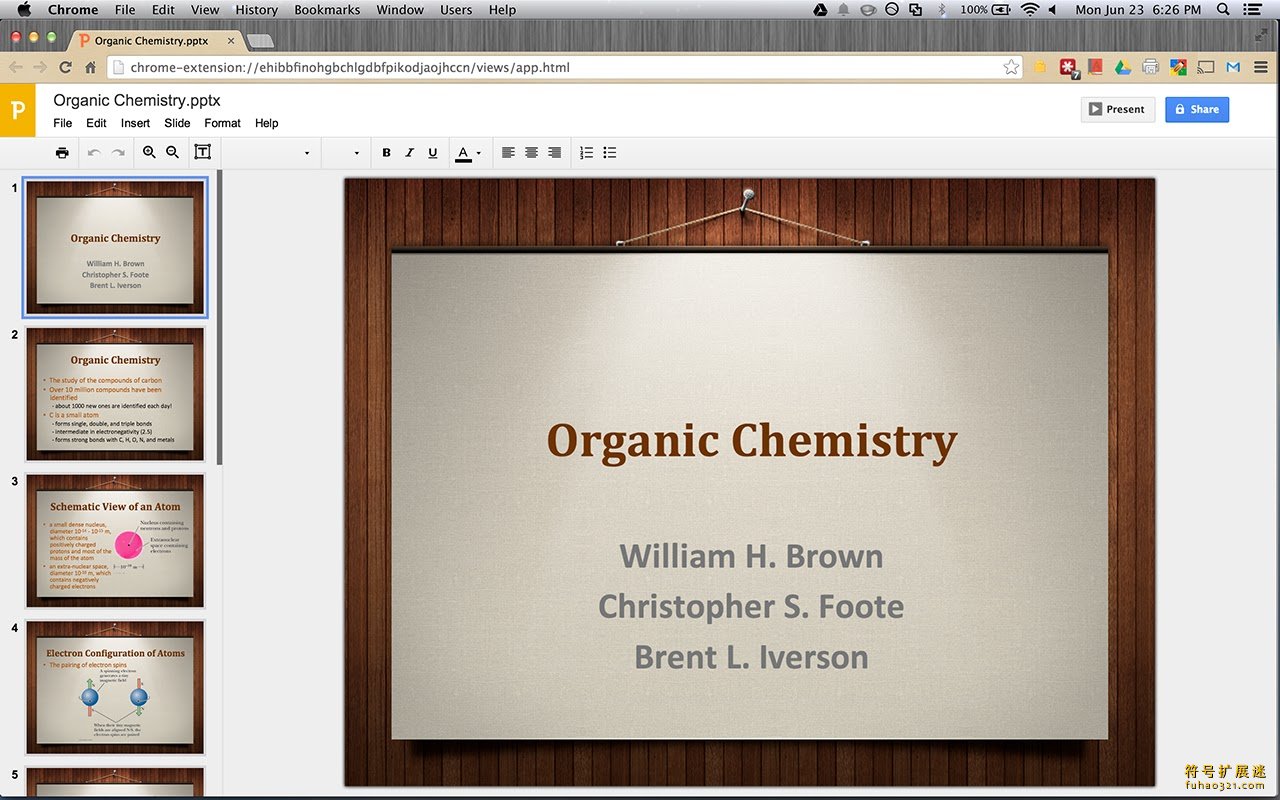The image size is (1280, 800).
Task: Redo the last undone action
Action: (118, 153)
